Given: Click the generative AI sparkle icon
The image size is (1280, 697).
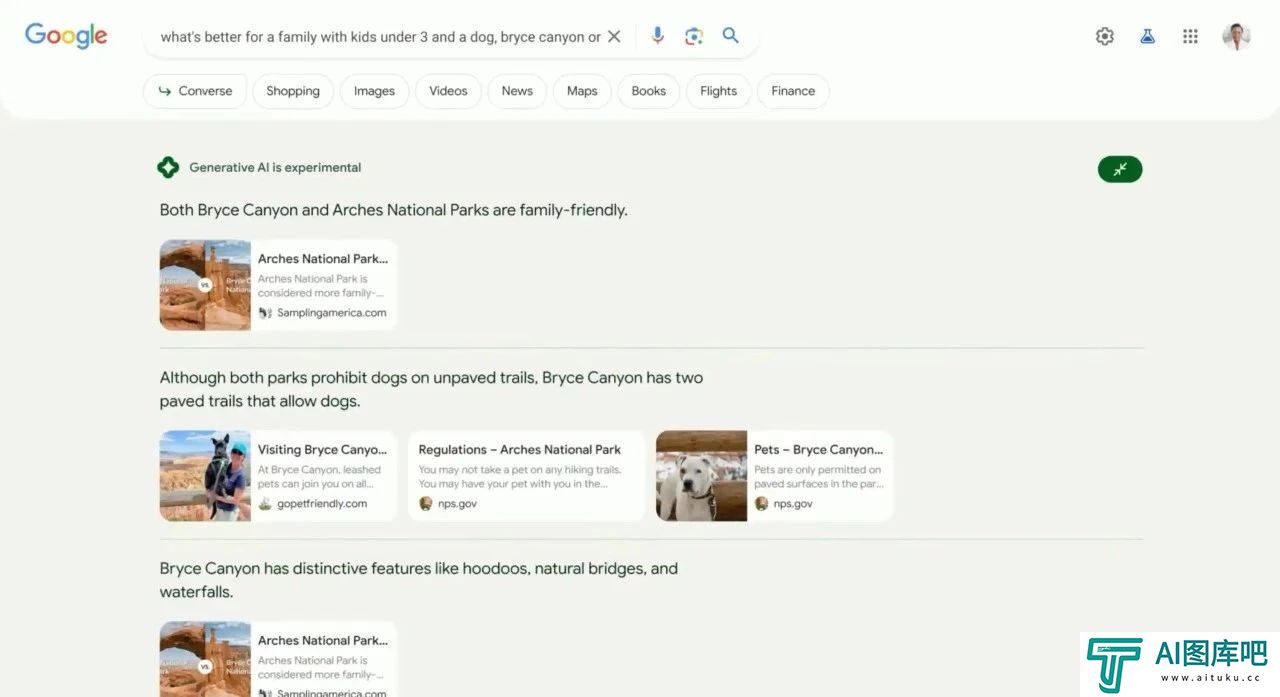Looking at the screenshot, I should tap(168, 167).
